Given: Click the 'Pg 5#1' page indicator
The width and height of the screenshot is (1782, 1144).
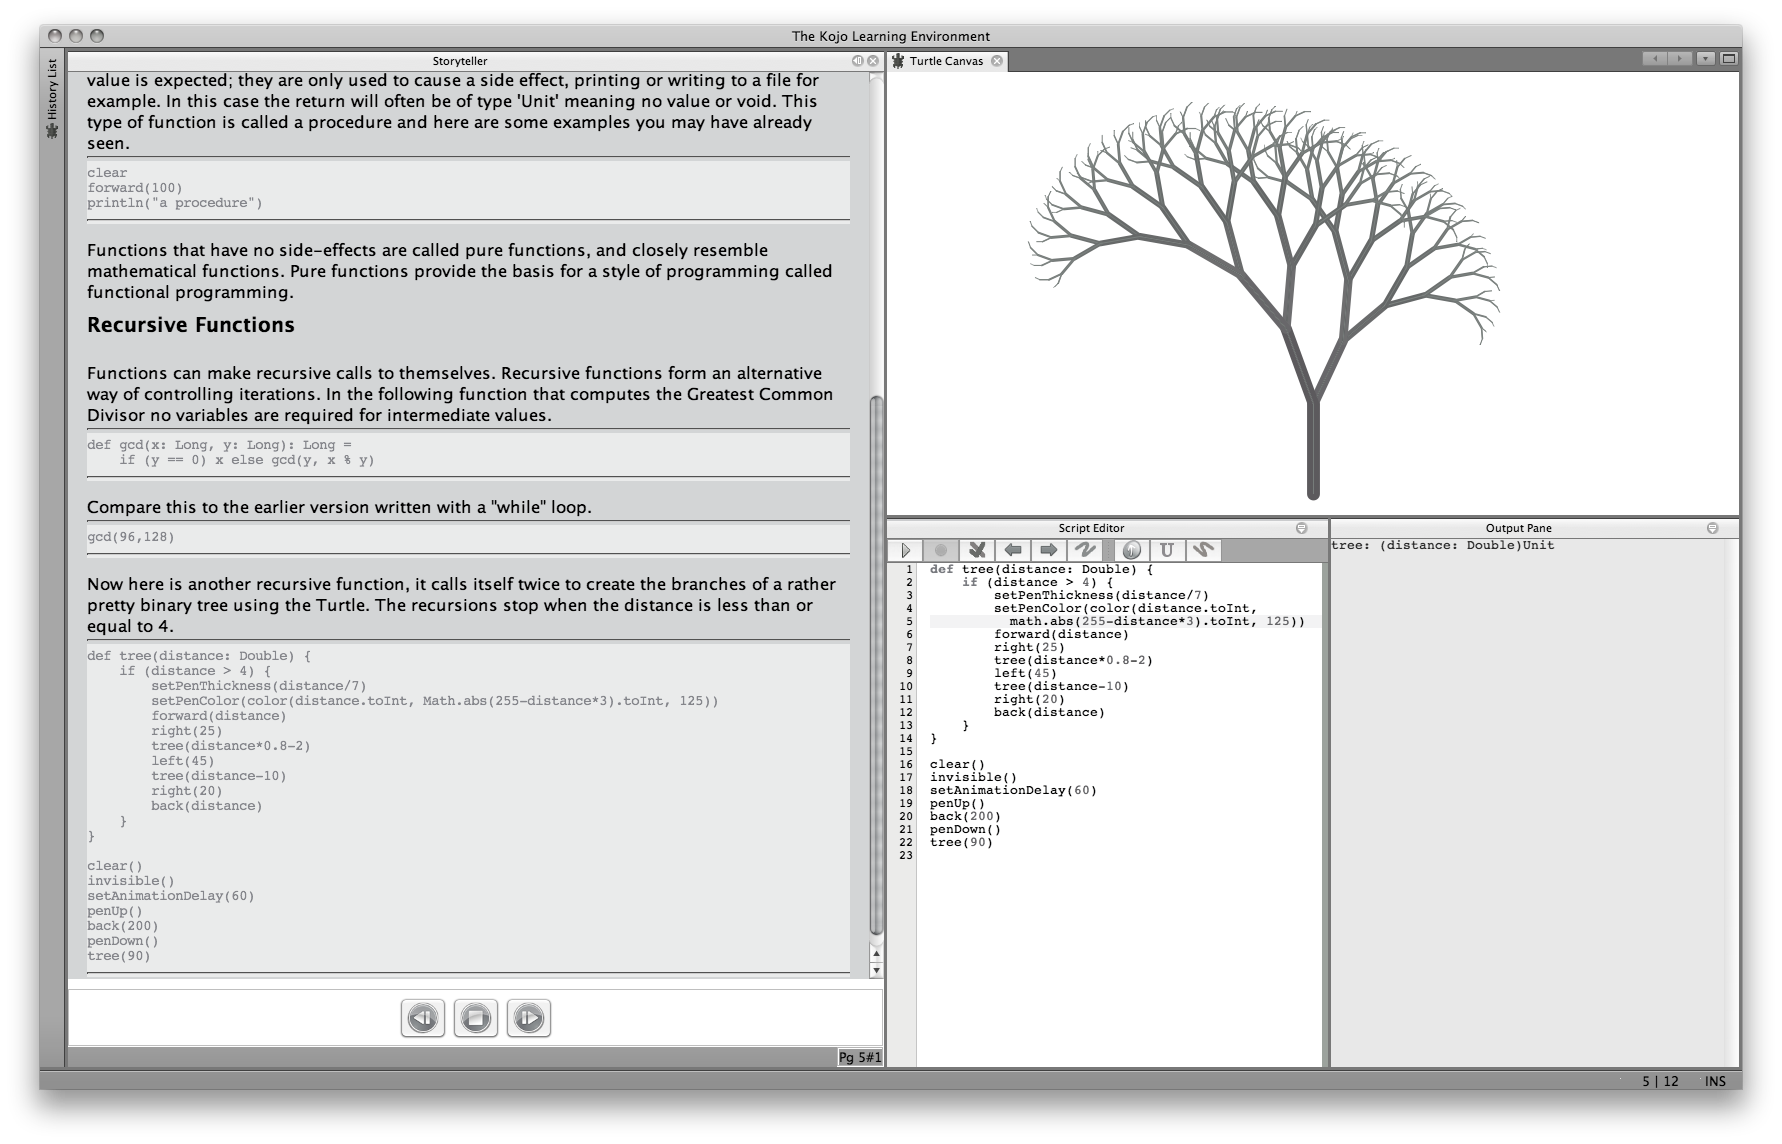Looking at the screenshot, I should 860,1057.
